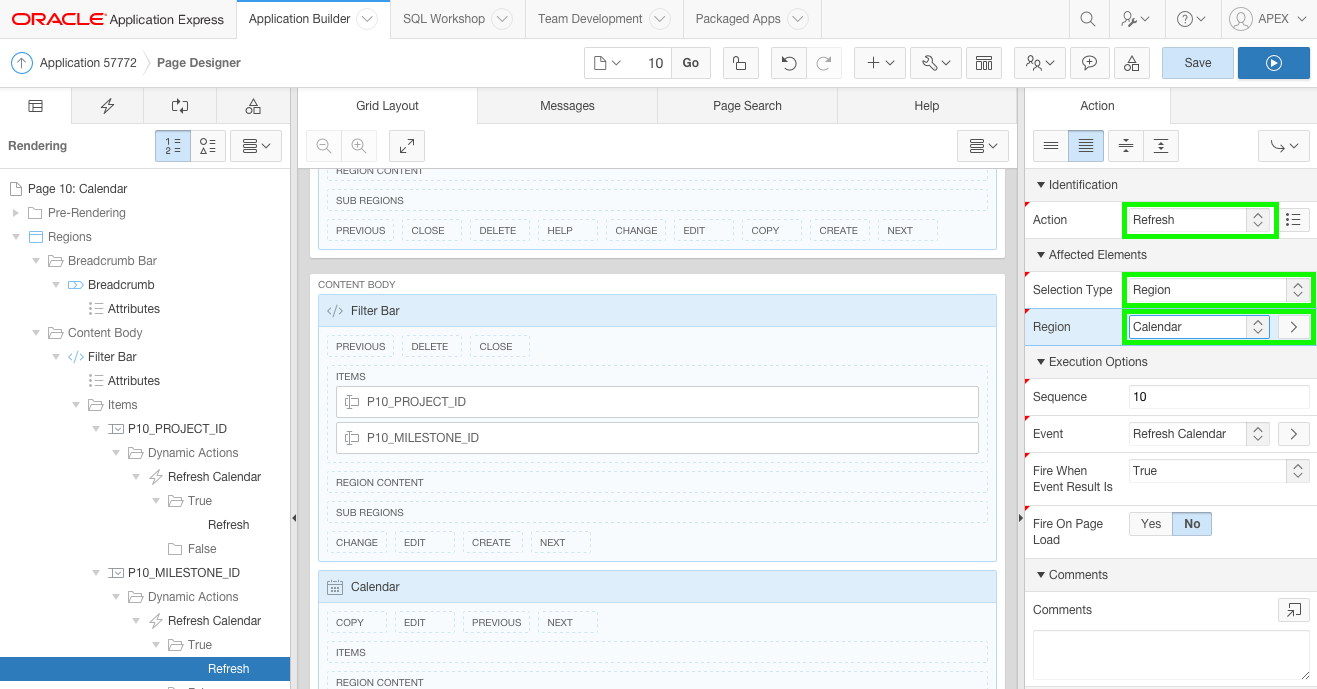This screenshot has height=689, width=1317.
Task: Redo the last change
Action: click(823, 63)
